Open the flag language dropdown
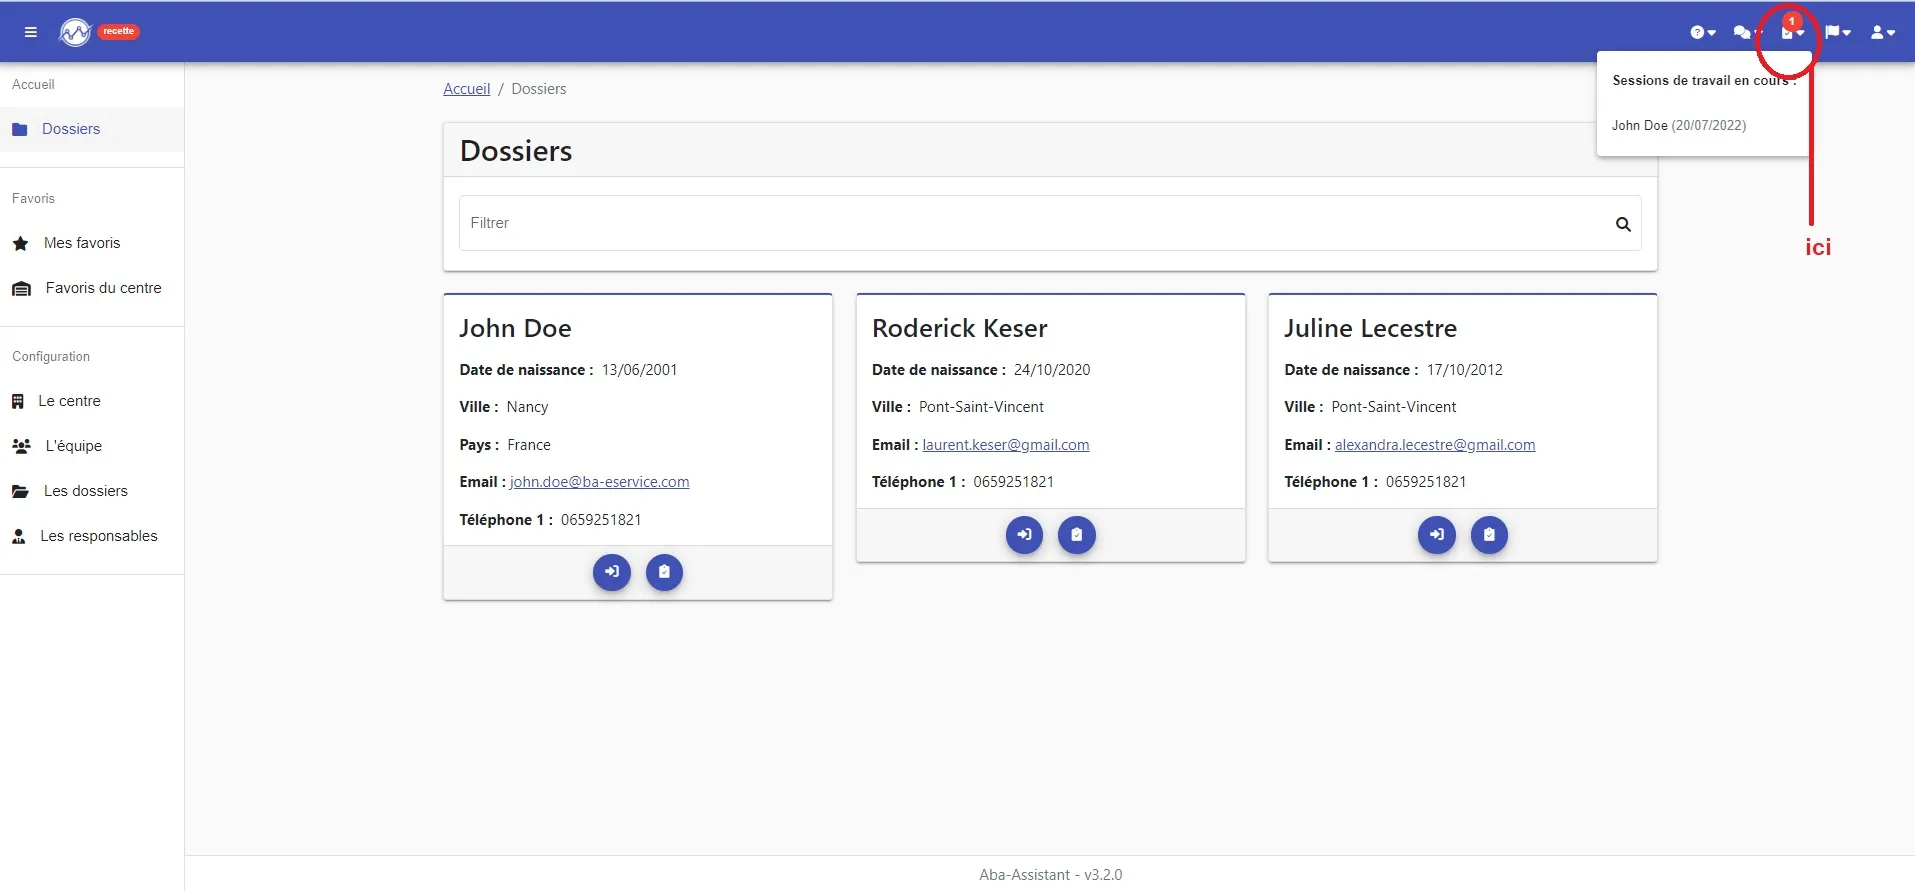 point(1838,33)
